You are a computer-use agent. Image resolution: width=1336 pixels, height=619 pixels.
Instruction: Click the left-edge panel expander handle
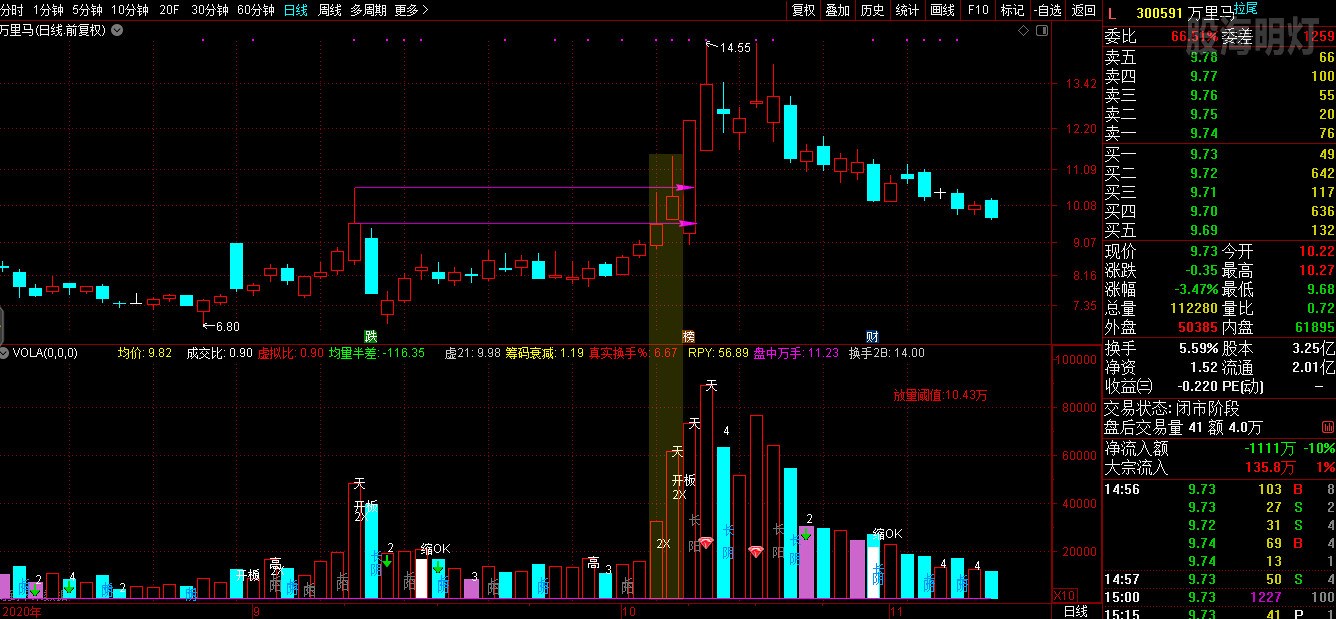pyautogui.click(x=2, y=327)
